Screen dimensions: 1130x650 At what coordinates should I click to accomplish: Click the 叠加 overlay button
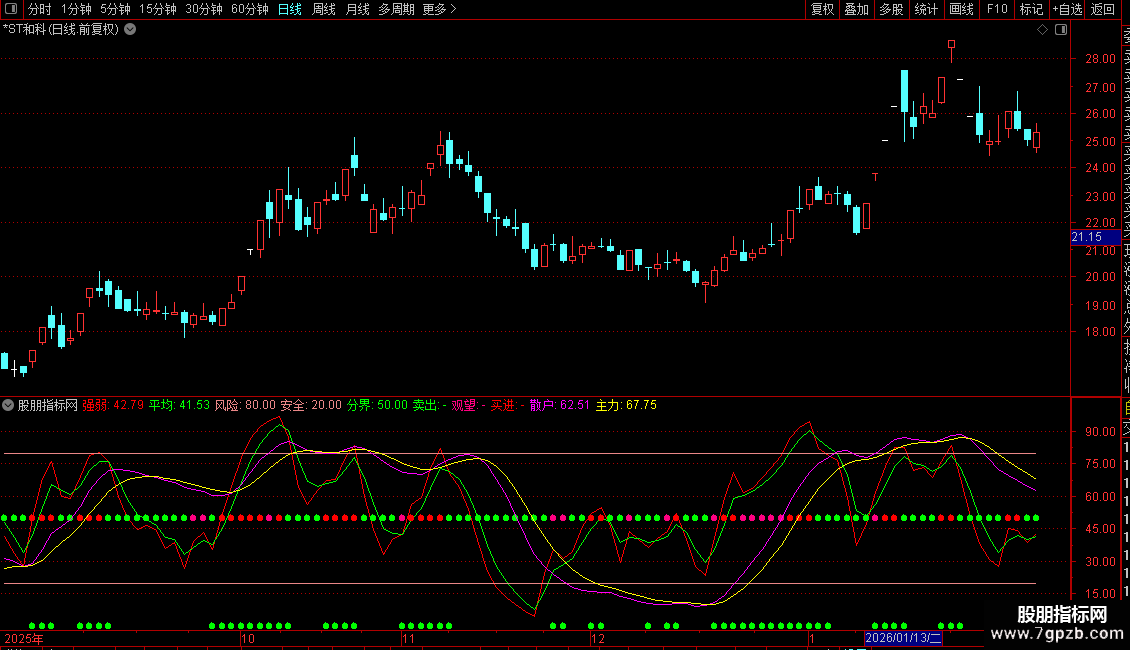coord(856,10)
